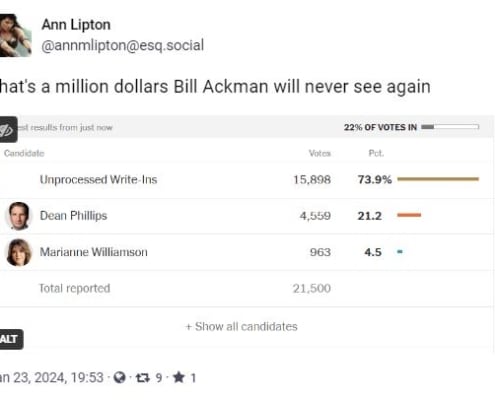Click the favourite star icon
This screenshot has width=495, height=400.
[x=179, y=377]
